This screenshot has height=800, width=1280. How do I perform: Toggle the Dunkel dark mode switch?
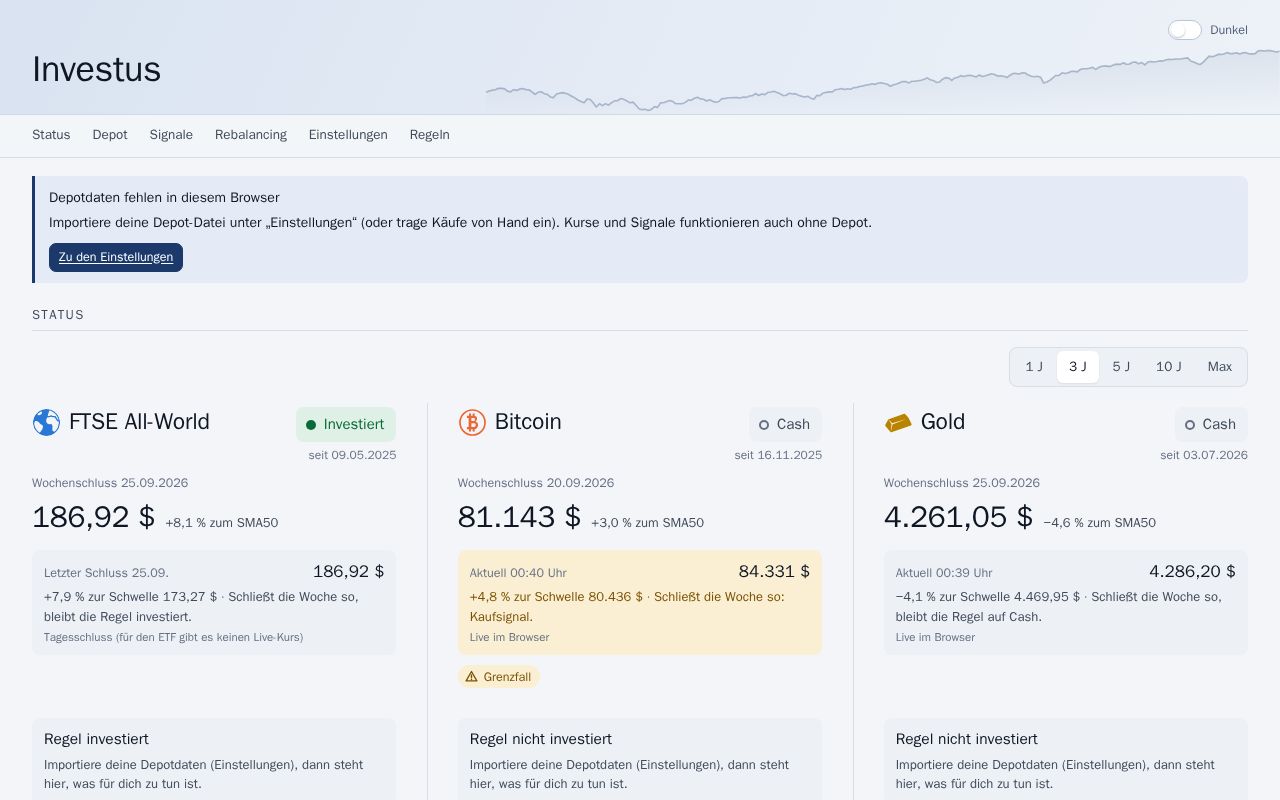1185,30
